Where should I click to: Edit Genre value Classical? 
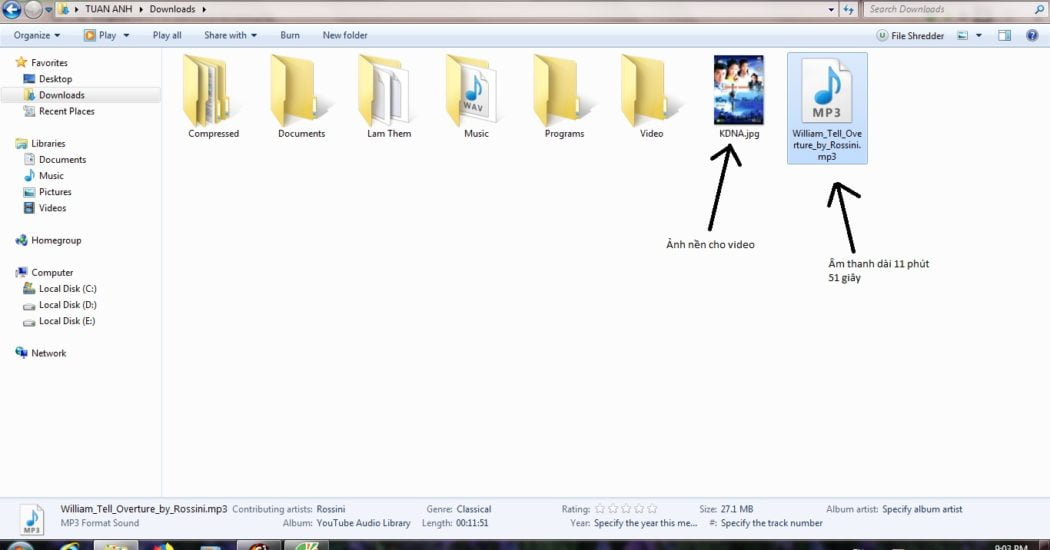click(x=473, y=509)
